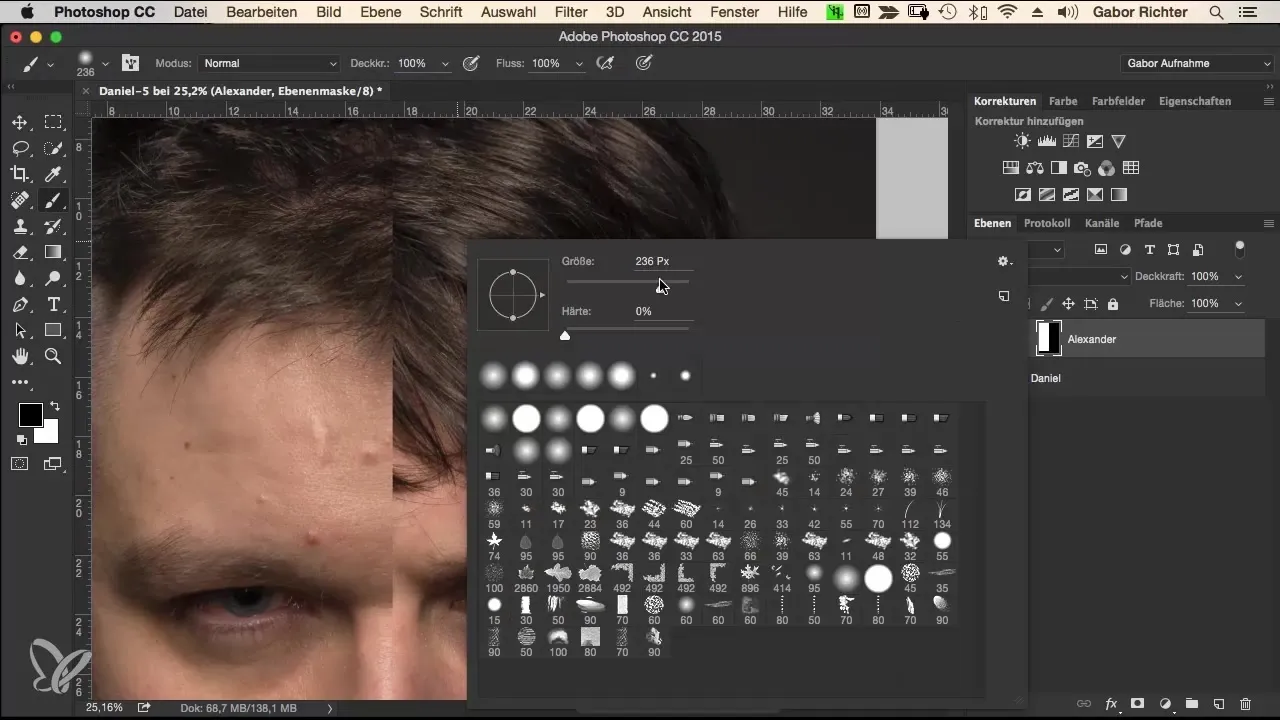Select the Dodge tool
This screenshot has width=1280, height=720.
click(x=53, y=278)
